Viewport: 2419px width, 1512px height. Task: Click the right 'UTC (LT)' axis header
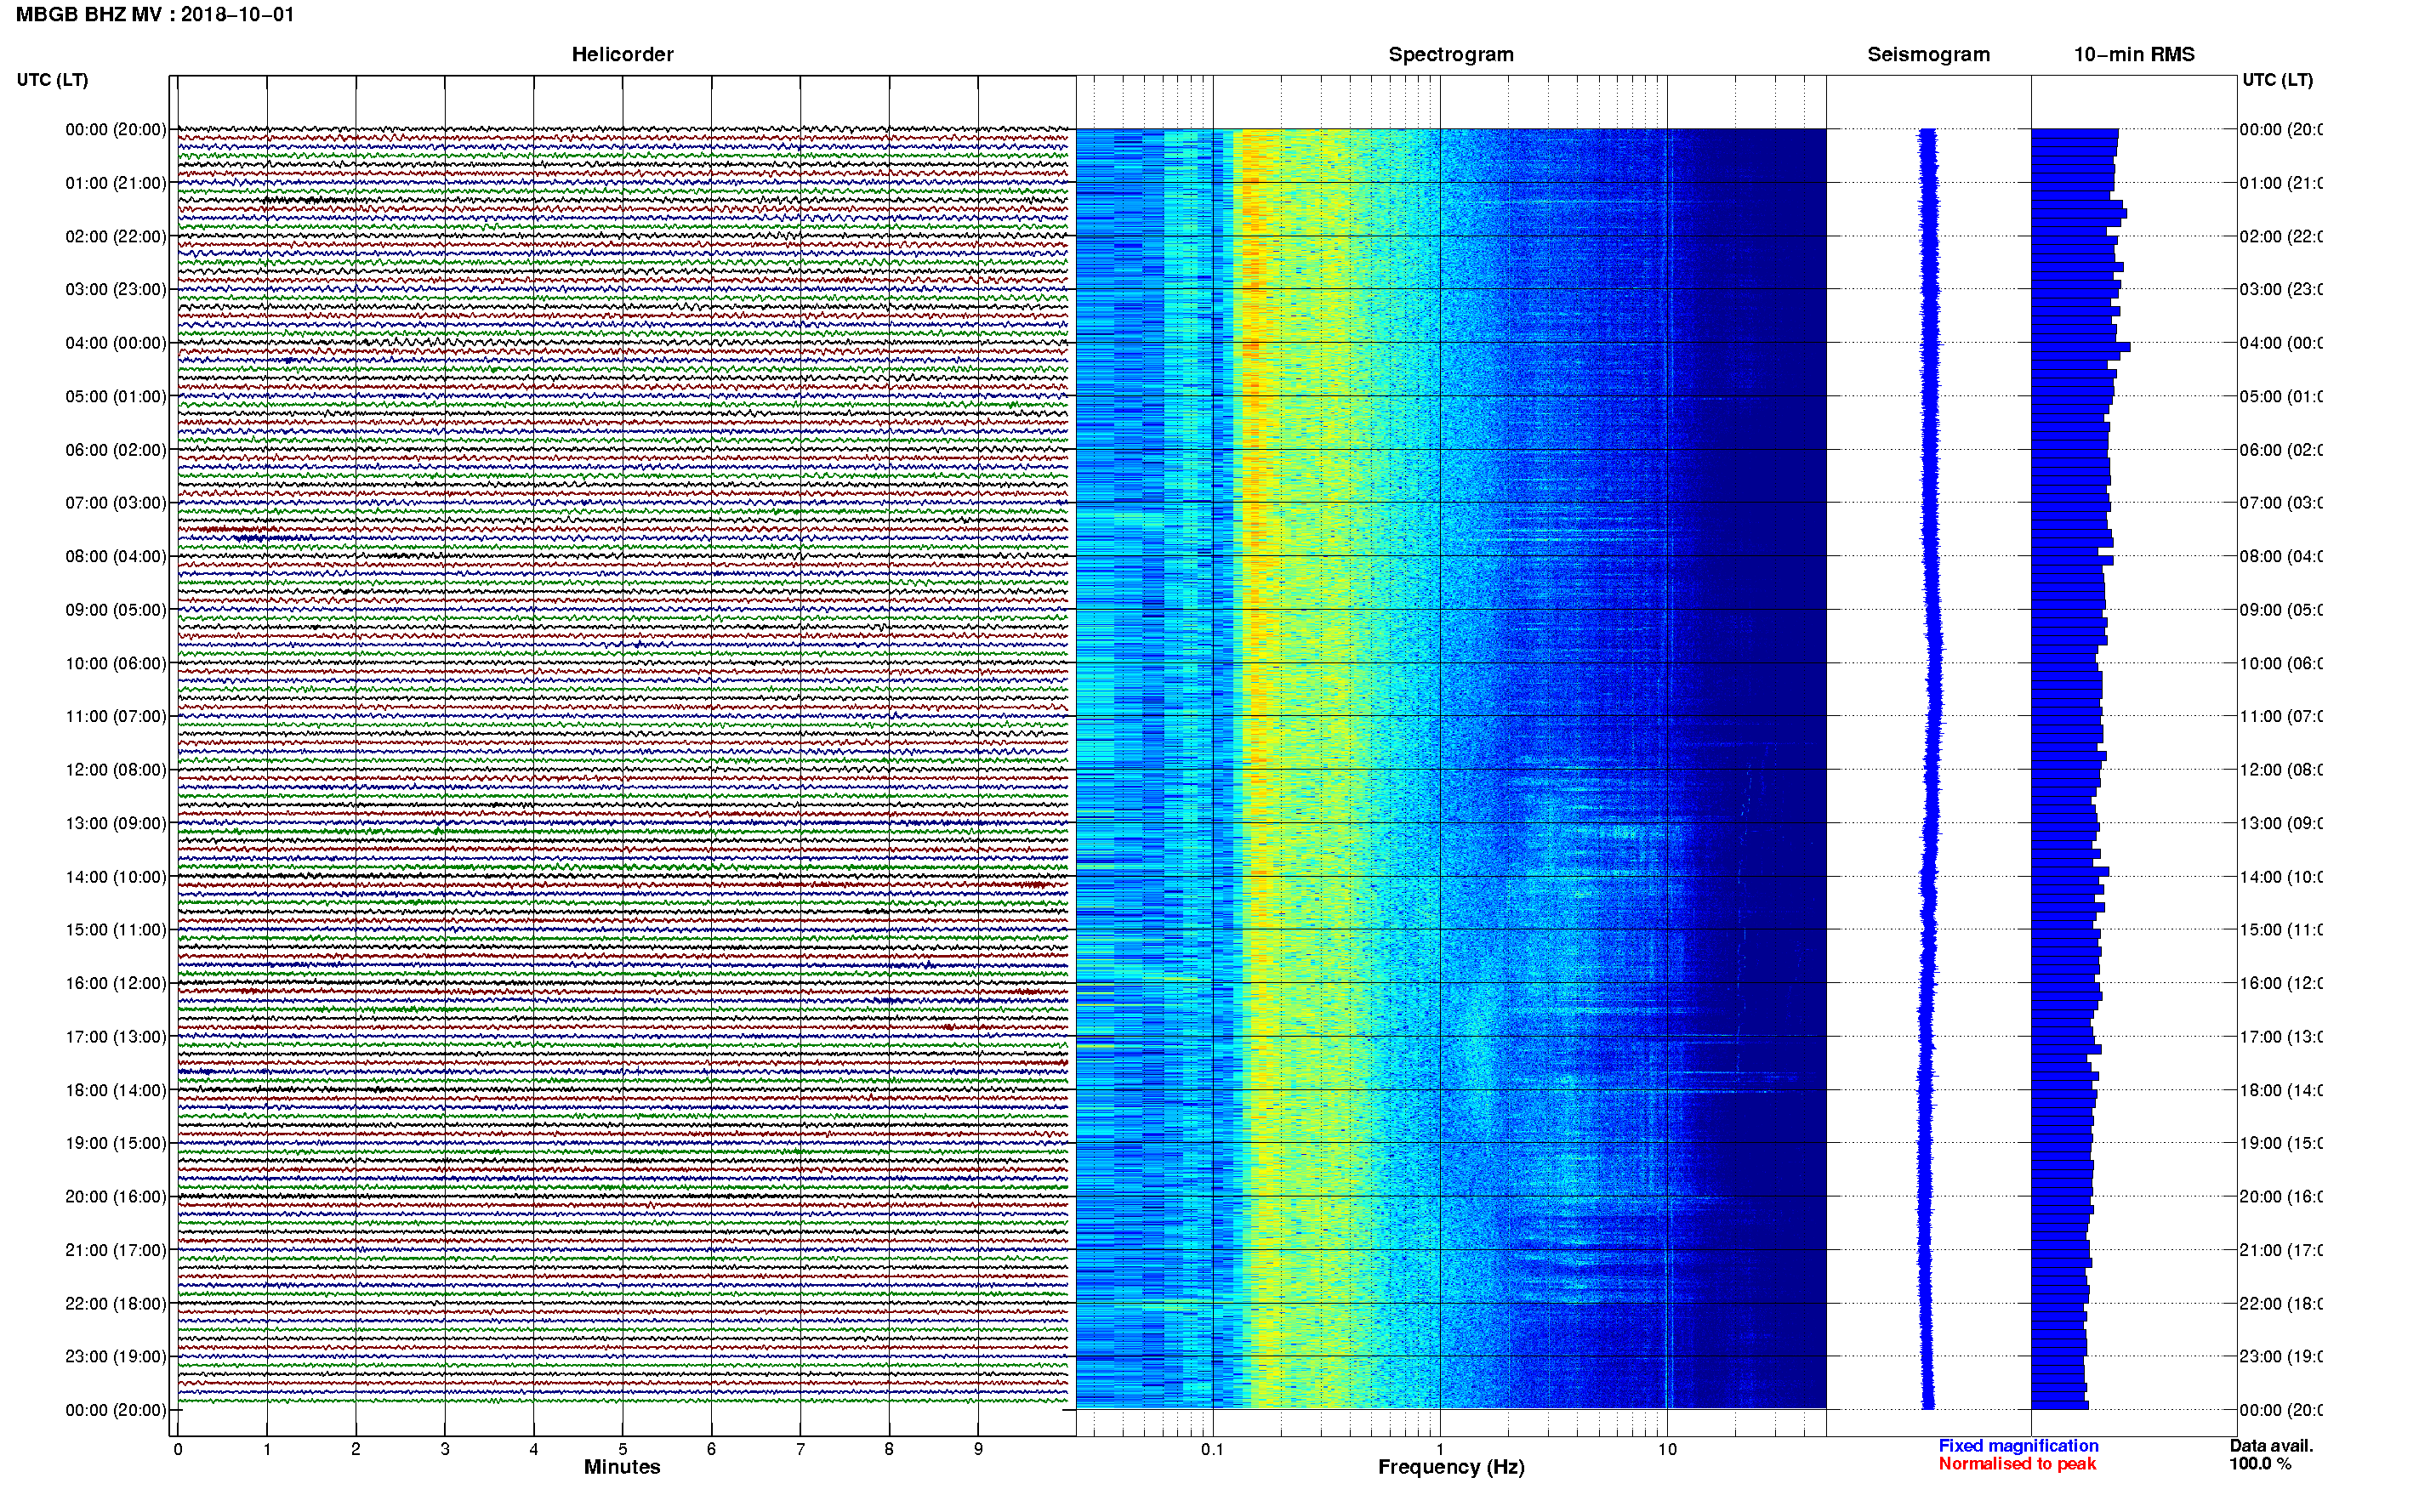(2277, 79)
